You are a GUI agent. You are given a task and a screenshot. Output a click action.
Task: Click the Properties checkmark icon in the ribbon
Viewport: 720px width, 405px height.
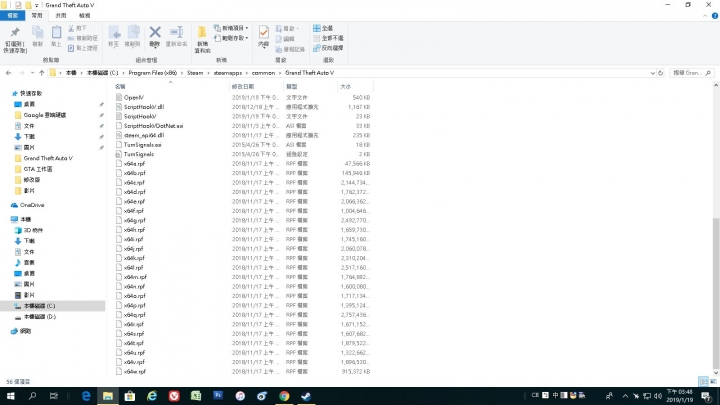264,32
